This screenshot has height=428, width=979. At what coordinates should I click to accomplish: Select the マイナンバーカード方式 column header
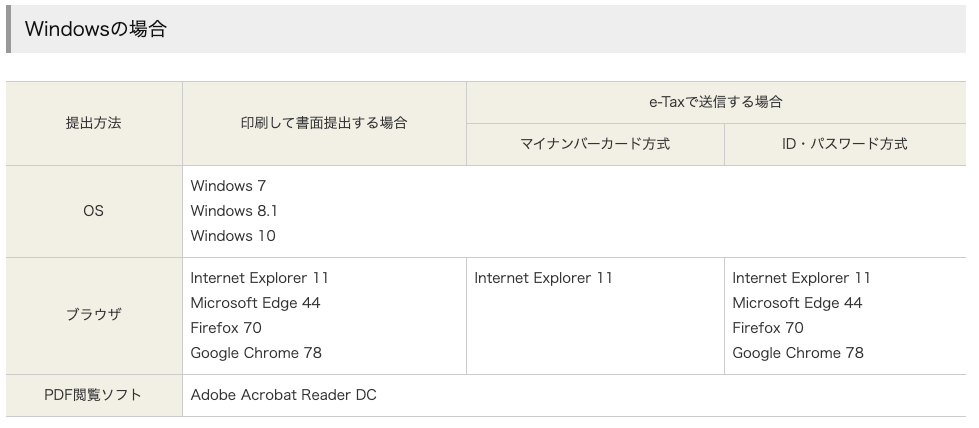coord(595,144)
